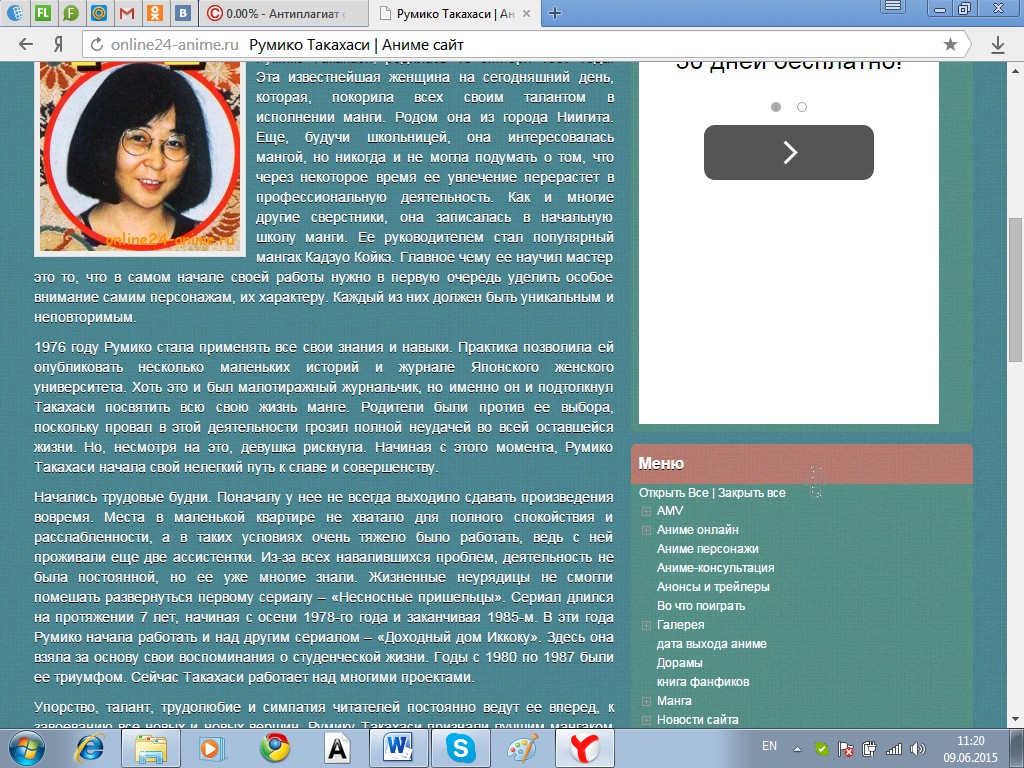Click the EN language indicator
This screenshot has height=768, width=1024.
[769, 746]
